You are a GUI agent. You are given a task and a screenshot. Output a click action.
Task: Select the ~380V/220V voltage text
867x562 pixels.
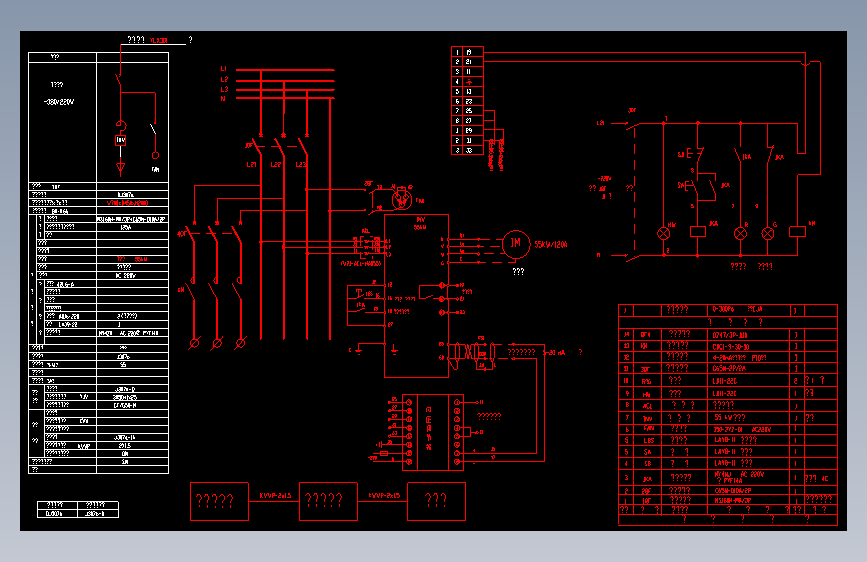click(59, 102)
